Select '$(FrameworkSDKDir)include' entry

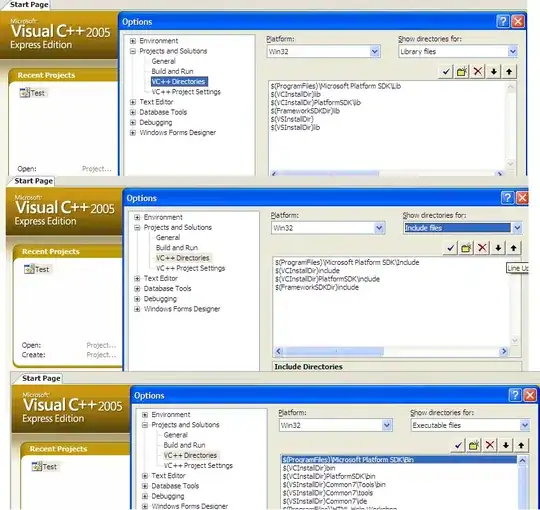pos(317,287)
